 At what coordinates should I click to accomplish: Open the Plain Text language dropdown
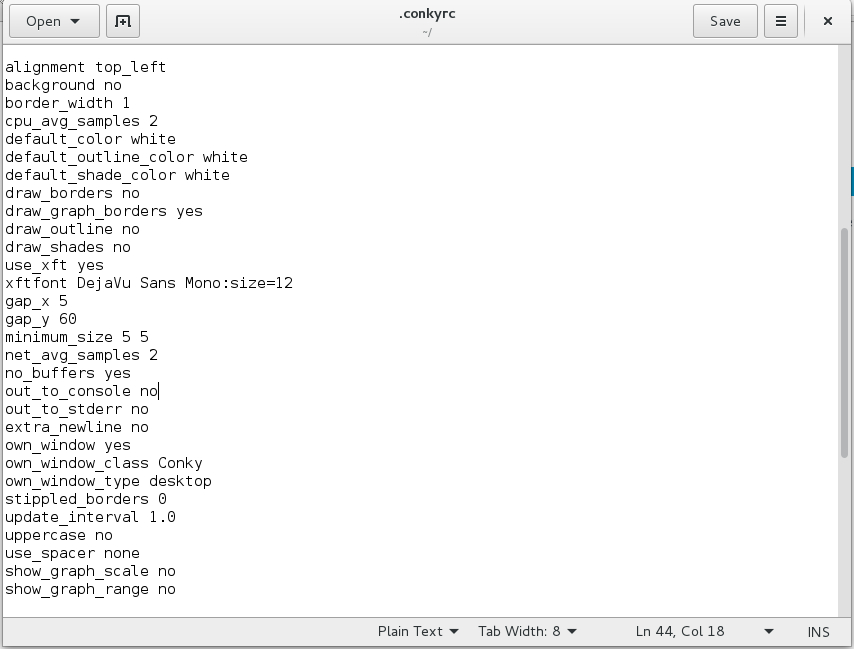[418, 631]
